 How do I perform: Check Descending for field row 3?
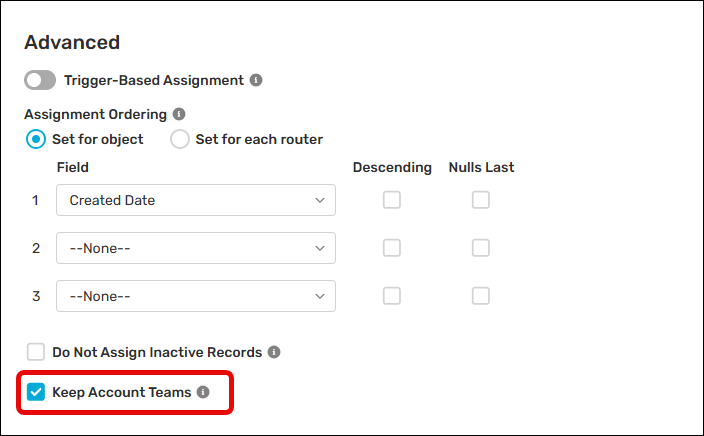pyautogui.click(x=392, y=296)
